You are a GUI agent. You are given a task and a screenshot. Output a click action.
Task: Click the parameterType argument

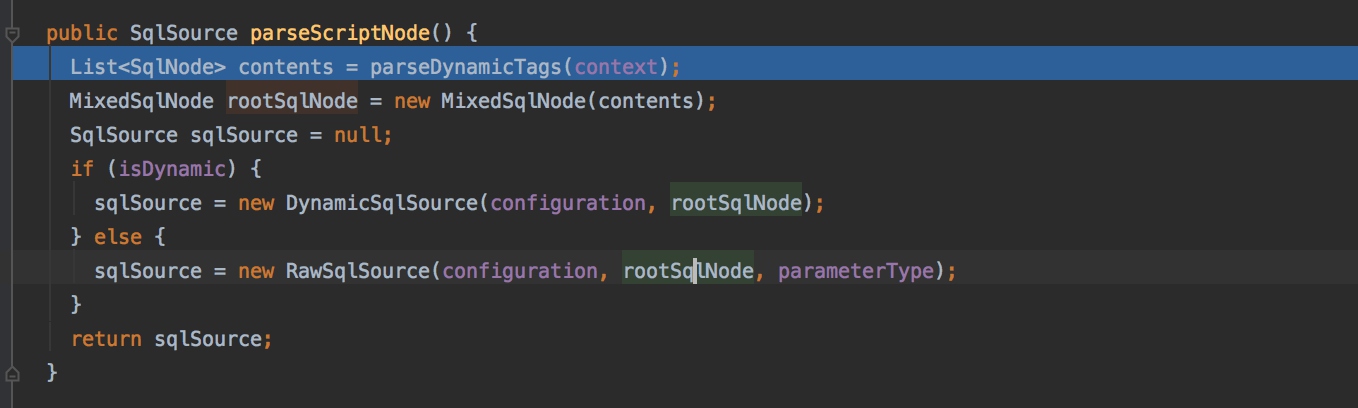[856, 271]
